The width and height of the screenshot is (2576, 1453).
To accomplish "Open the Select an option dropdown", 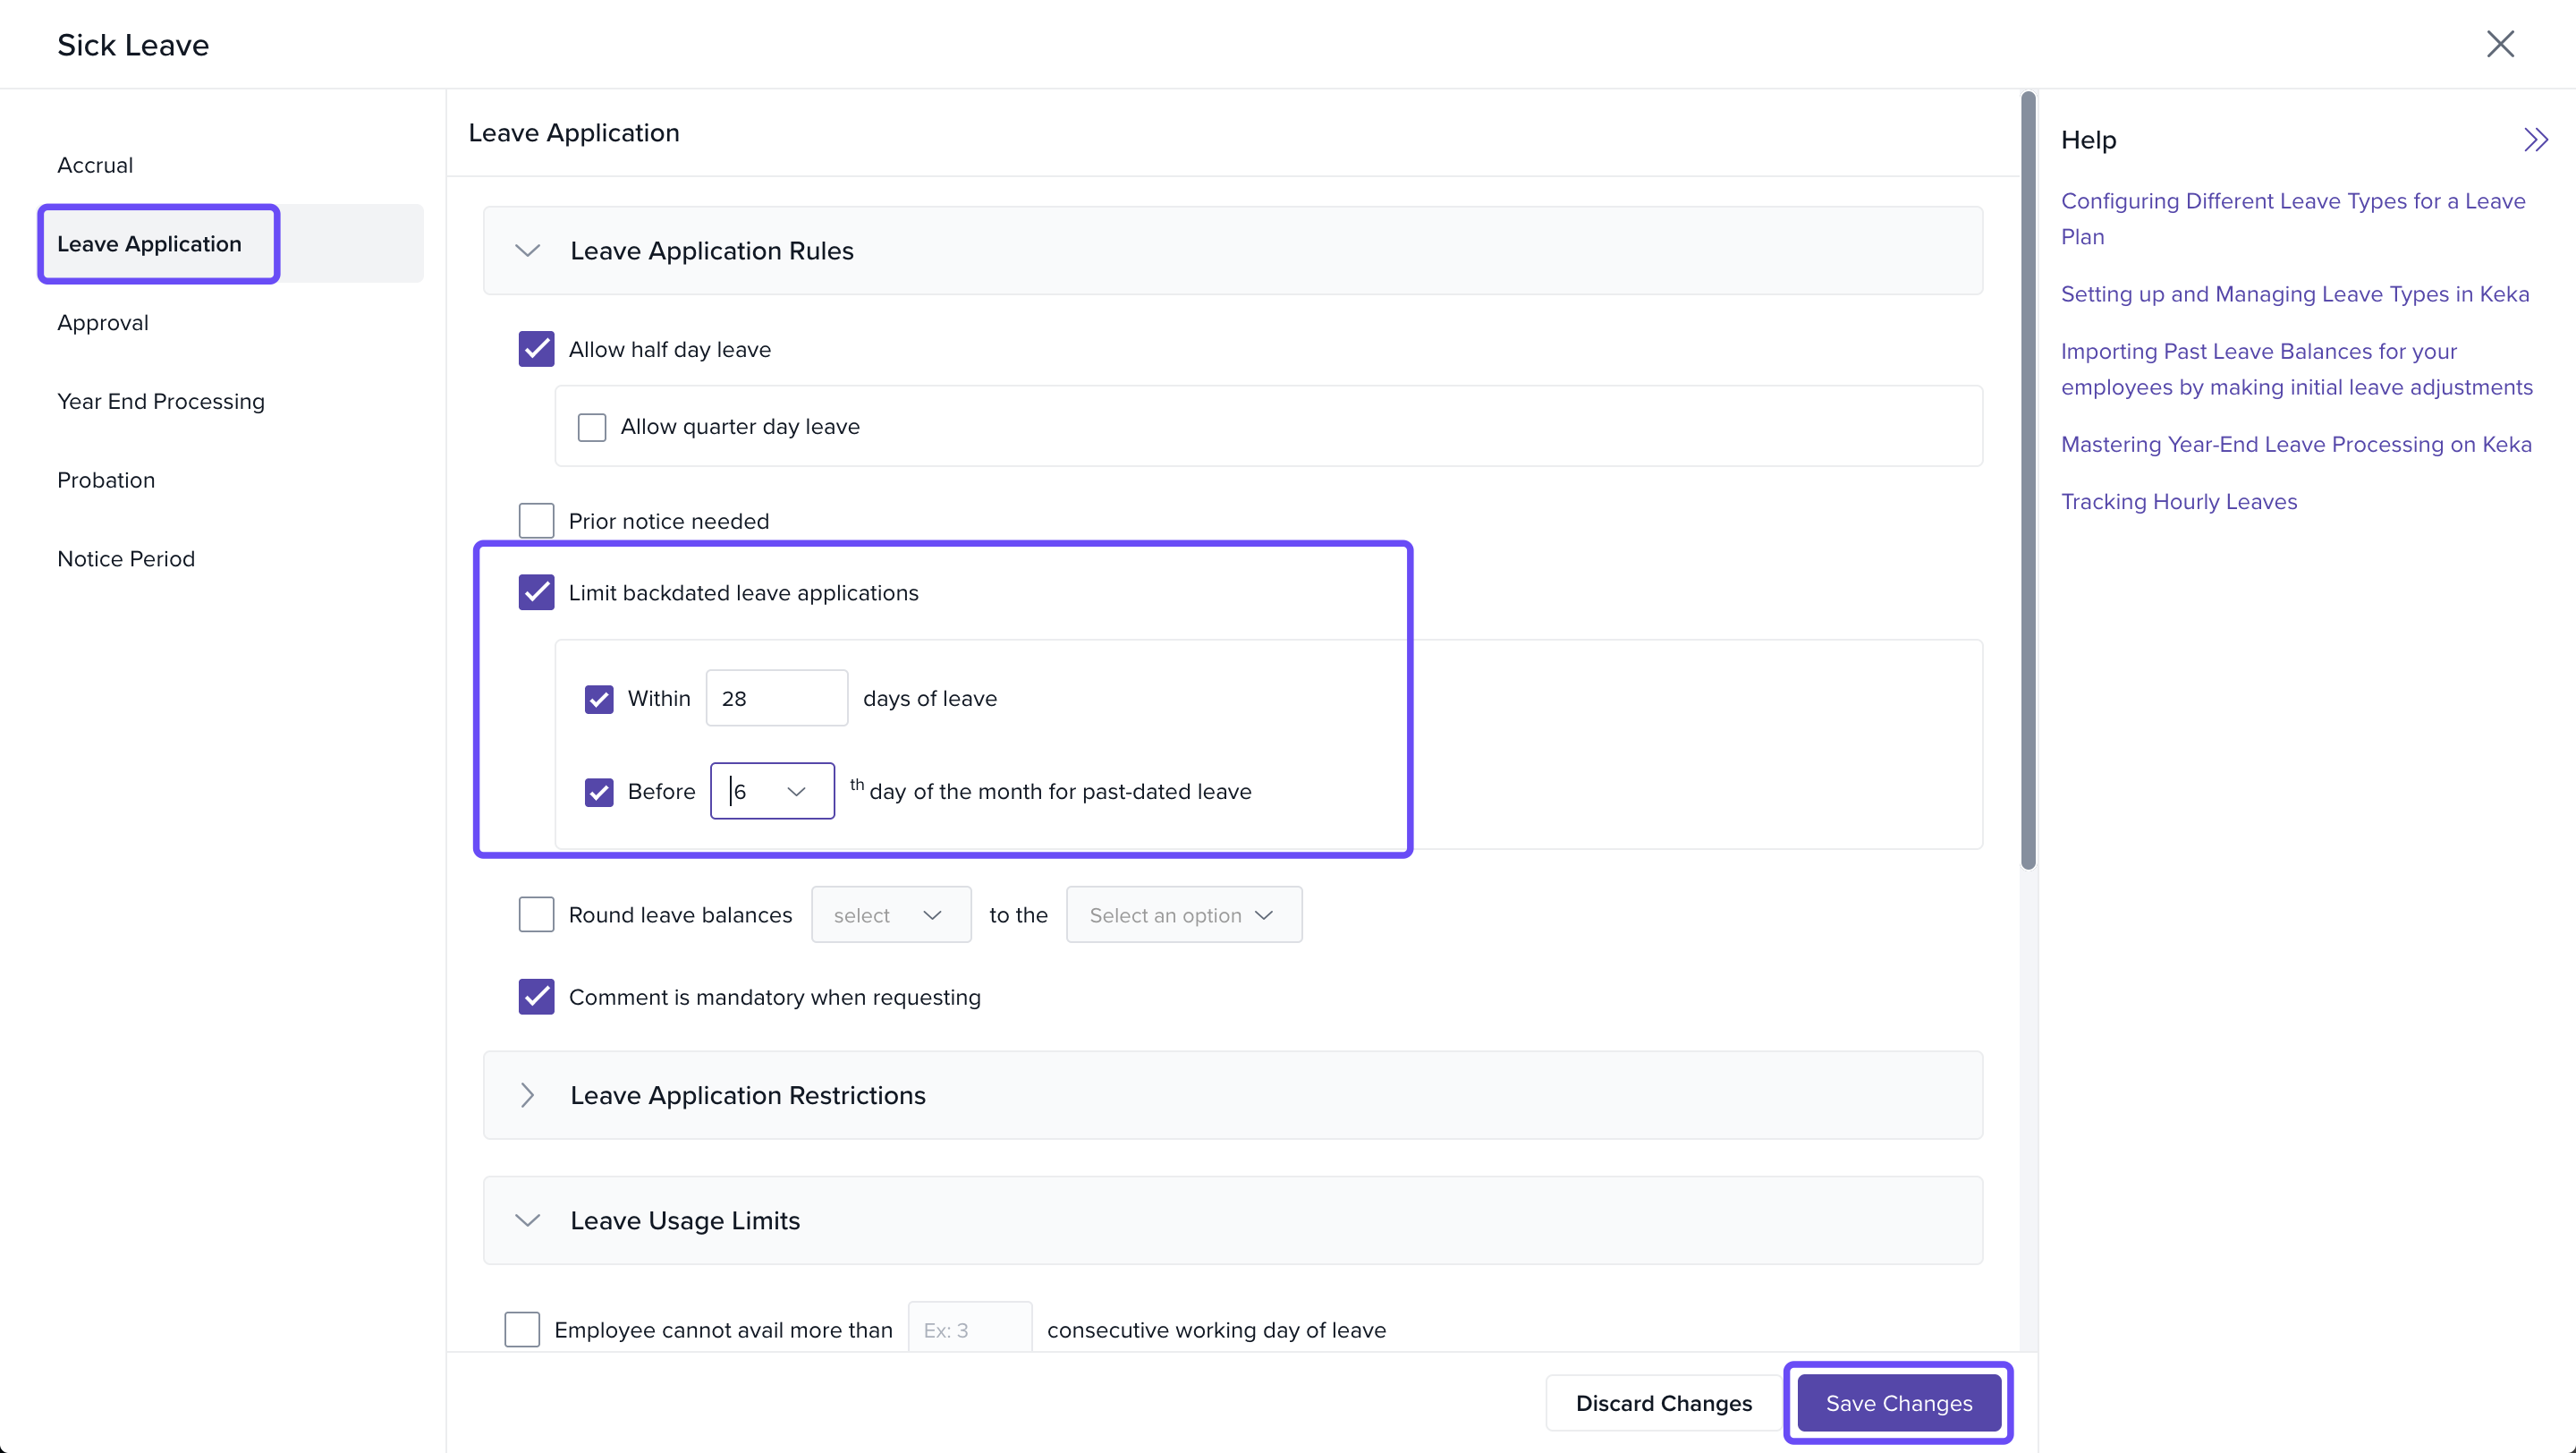I will point(1183,915).
